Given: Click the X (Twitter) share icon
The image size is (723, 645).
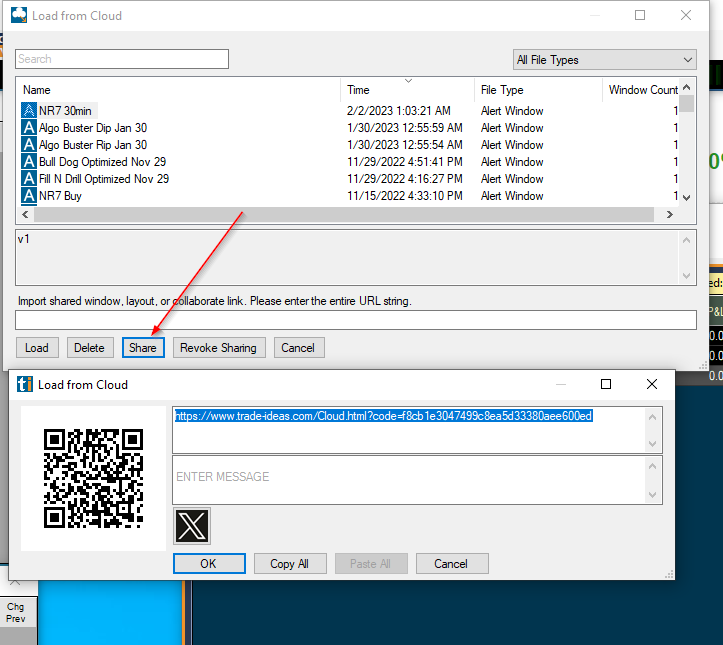Looking at the screenshot, I should point(192,526).
